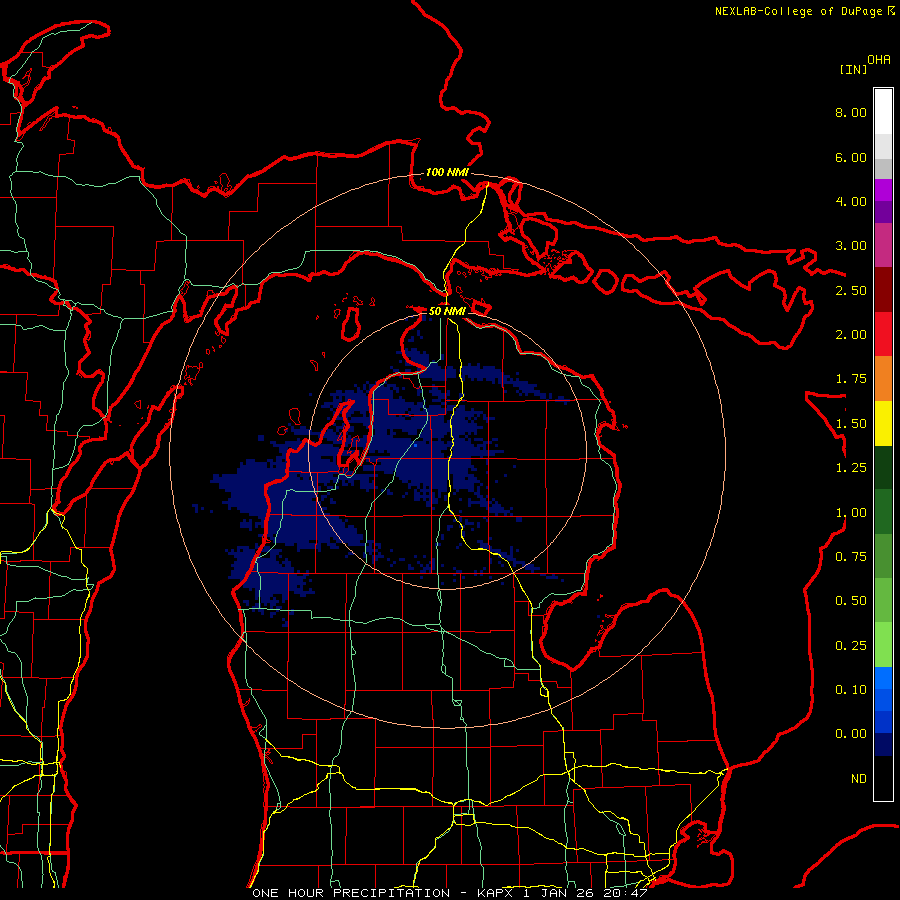Click the 1.00 scale value
This screenshot has width=900, height=900.
click(x=851, y=513)
